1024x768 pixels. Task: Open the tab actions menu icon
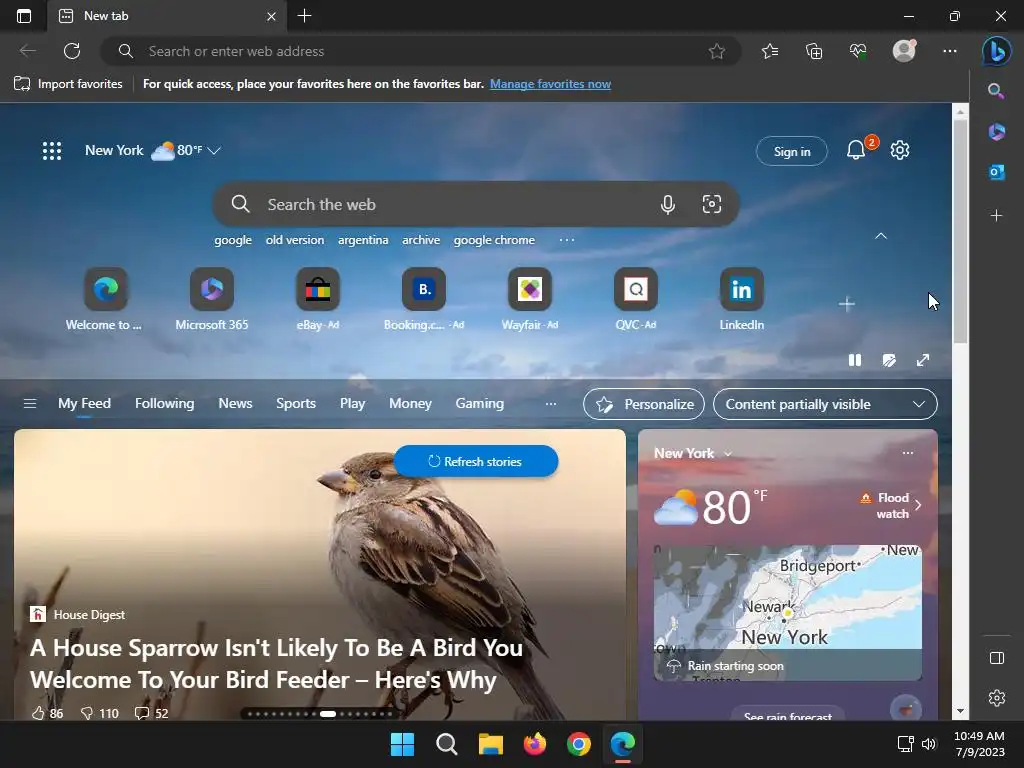pos(24,16)
